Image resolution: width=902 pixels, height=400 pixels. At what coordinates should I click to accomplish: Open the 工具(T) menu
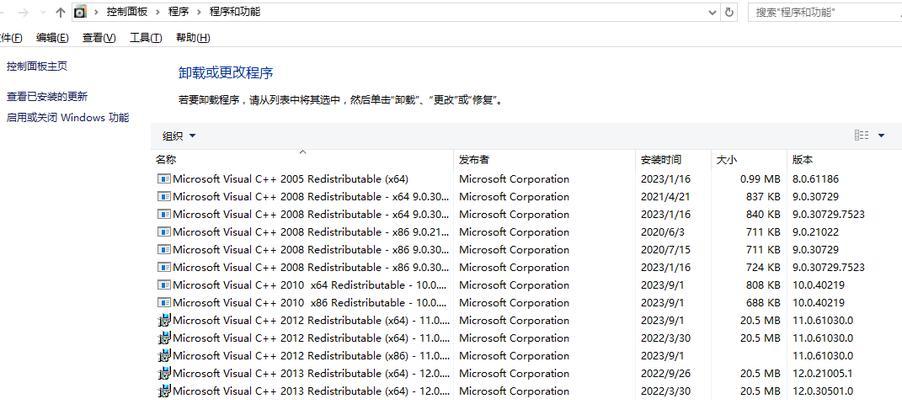(146, 38)
